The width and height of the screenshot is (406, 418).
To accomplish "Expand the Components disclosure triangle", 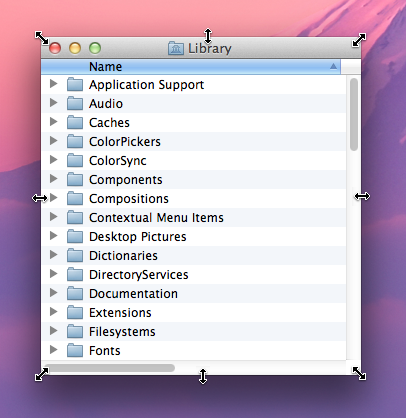I will (x=53, y=179).
